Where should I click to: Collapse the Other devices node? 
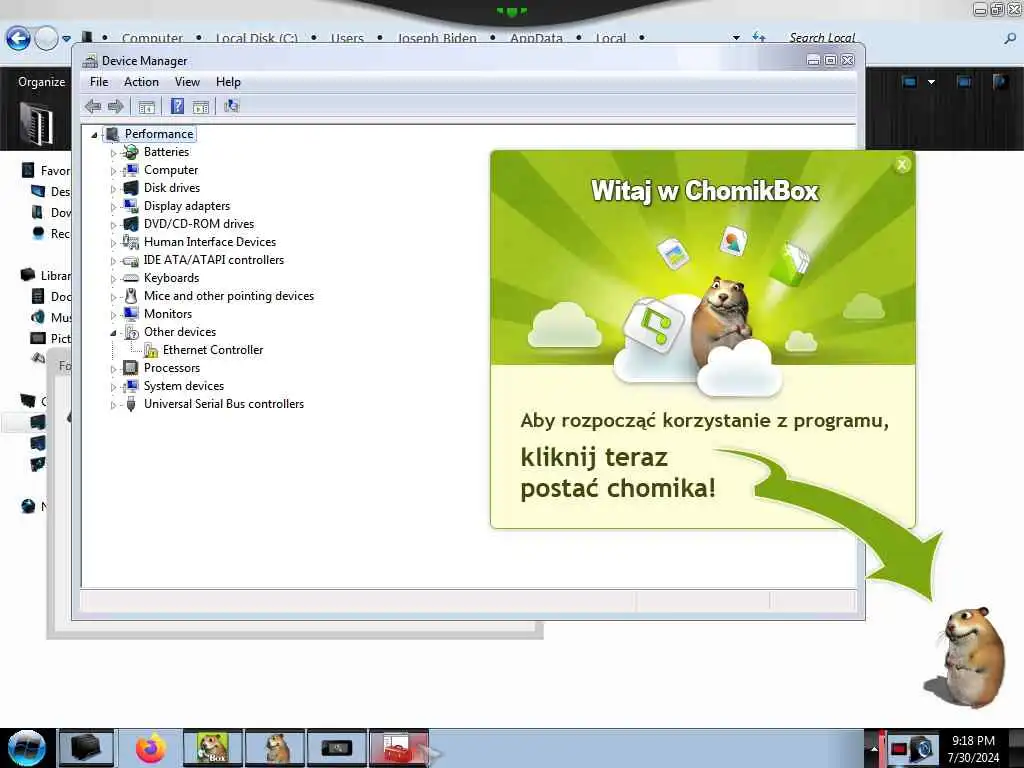coord(113,333)
